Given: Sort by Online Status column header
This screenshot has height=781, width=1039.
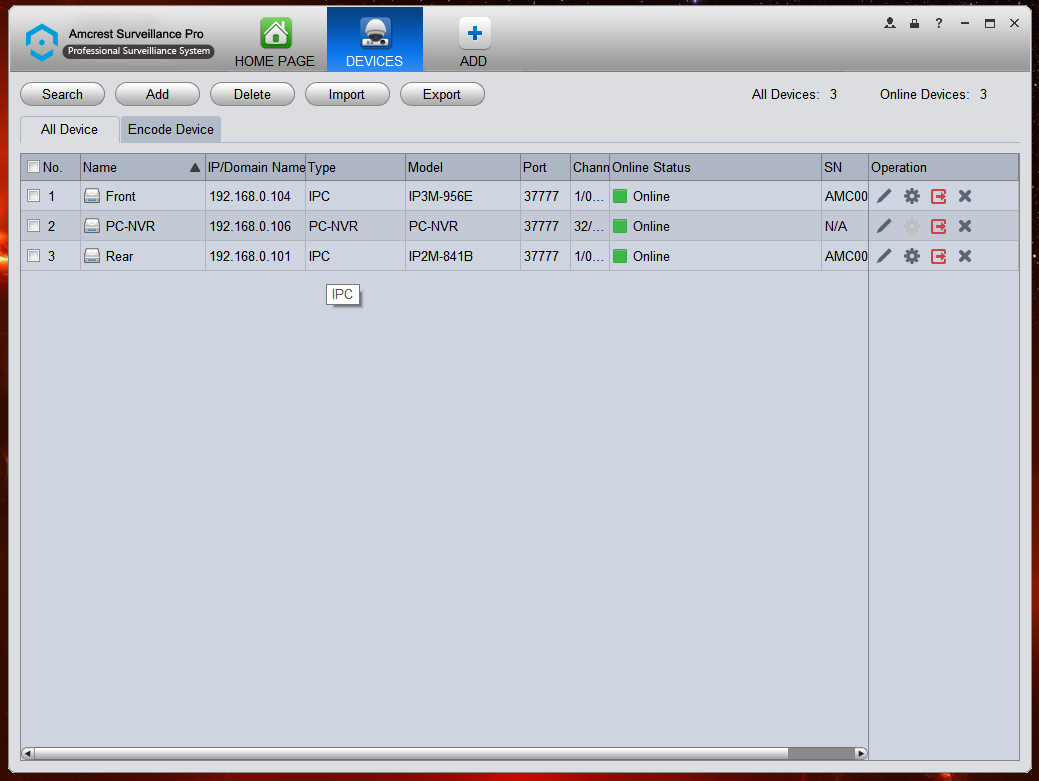Looking at the screenshot, I should point(715,168).
